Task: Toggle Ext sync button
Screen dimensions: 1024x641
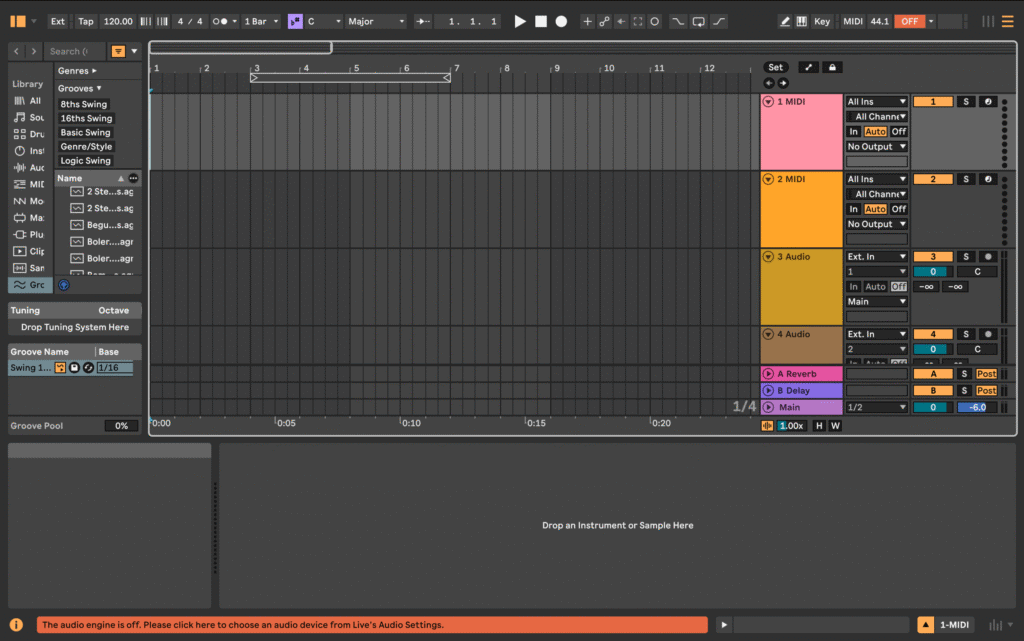Action: 57,22
